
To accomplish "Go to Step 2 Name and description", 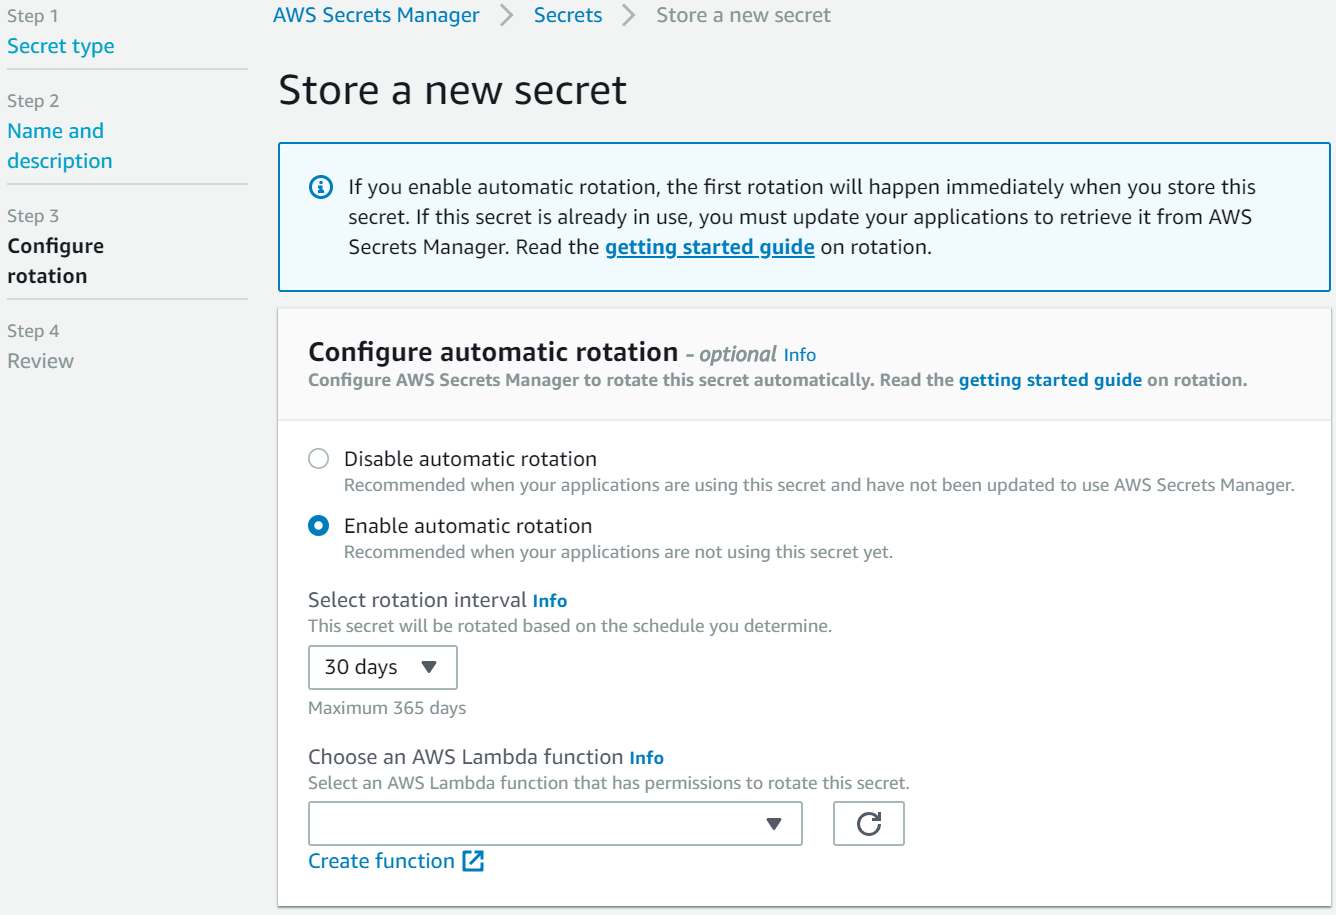I will (60, 146).
